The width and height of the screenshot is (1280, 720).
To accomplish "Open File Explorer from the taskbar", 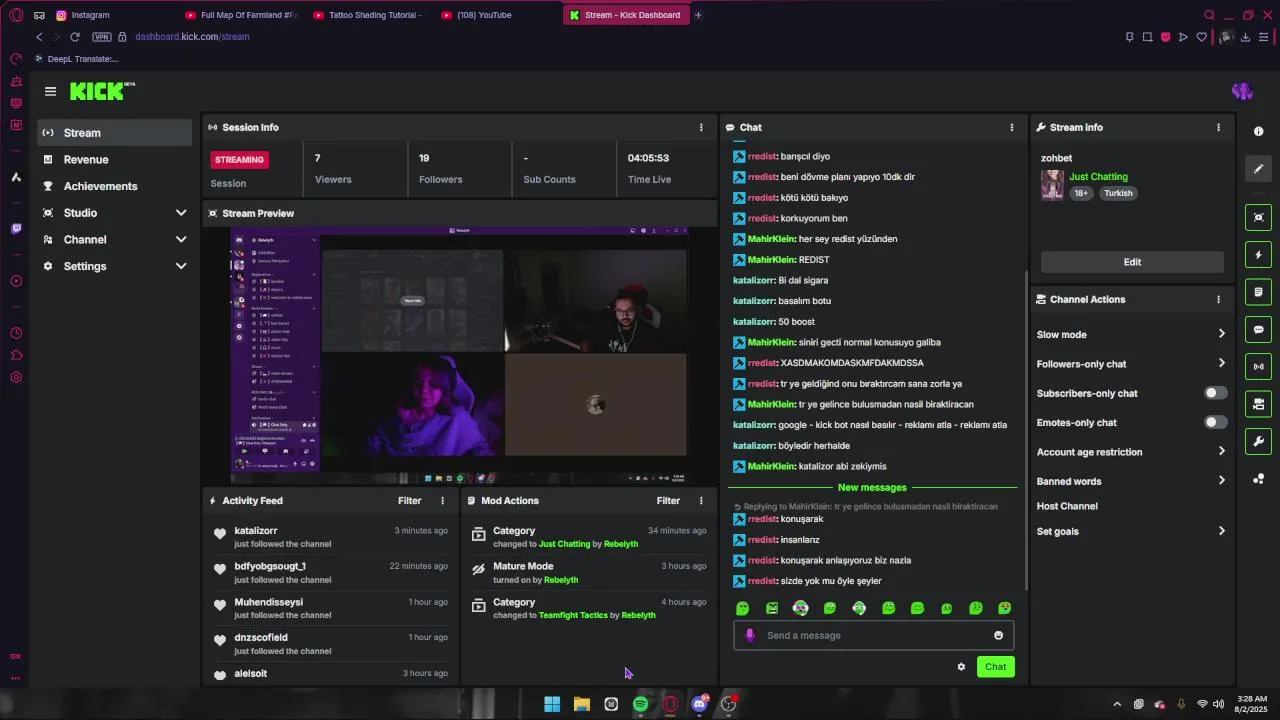I will (x=581, y=704).
